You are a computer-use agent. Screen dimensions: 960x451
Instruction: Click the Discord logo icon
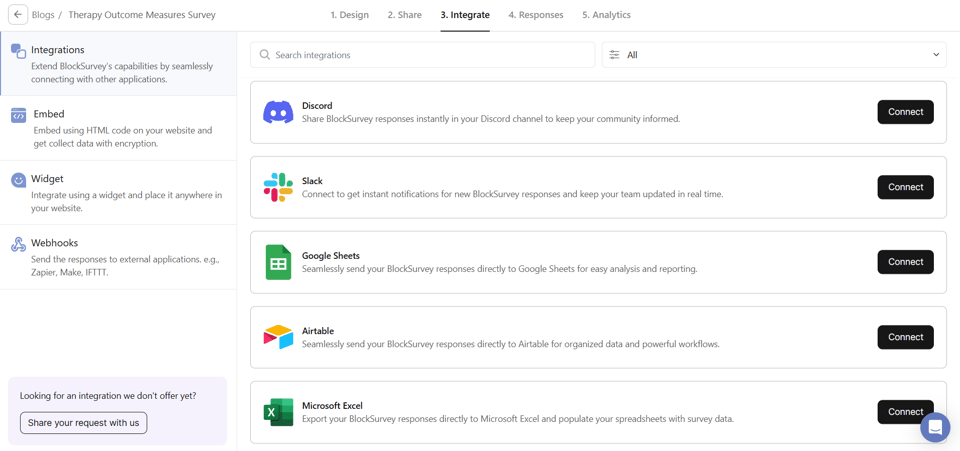278,112
